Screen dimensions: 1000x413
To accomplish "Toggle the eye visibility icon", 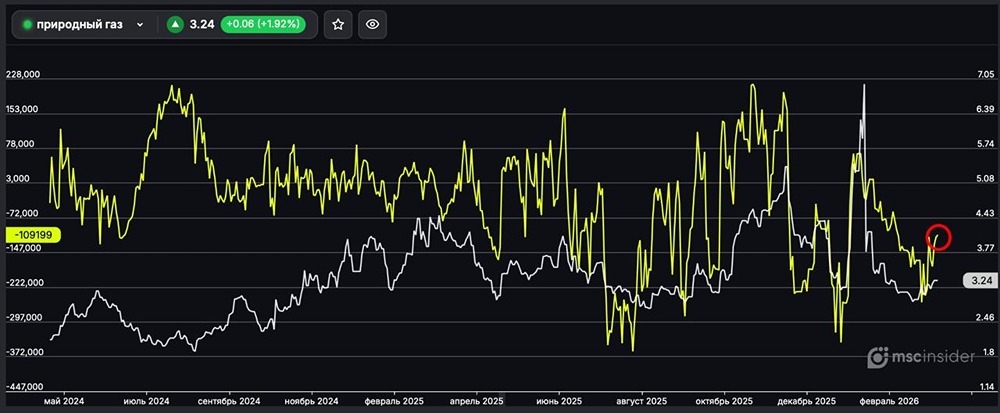I will [x=372, y=25].
